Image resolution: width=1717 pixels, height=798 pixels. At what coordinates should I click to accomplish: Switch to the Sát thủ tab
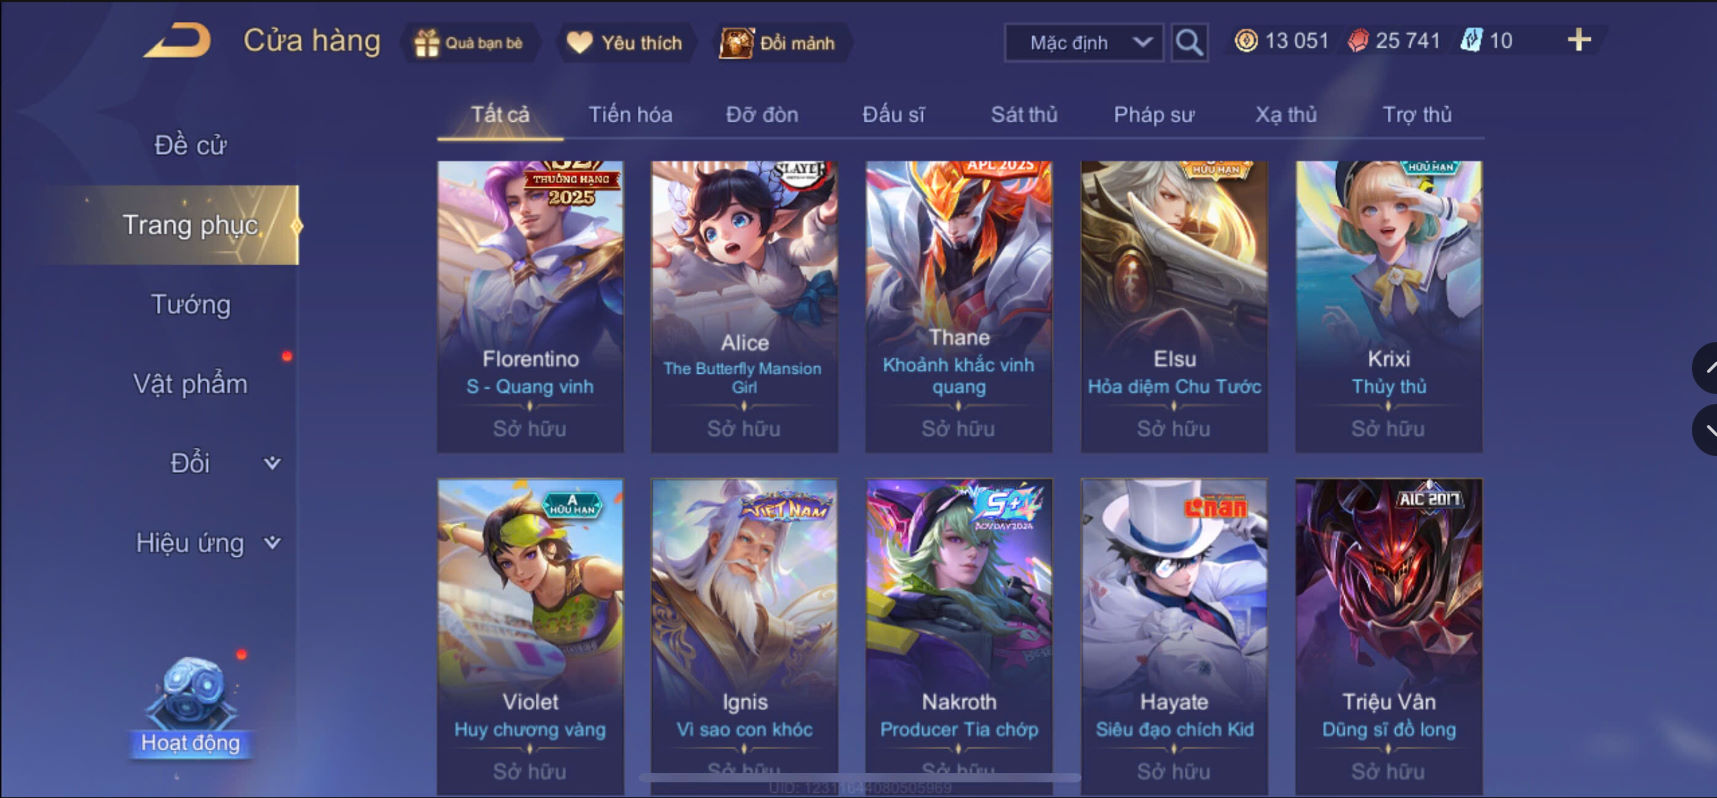[x=1024, y=115]
